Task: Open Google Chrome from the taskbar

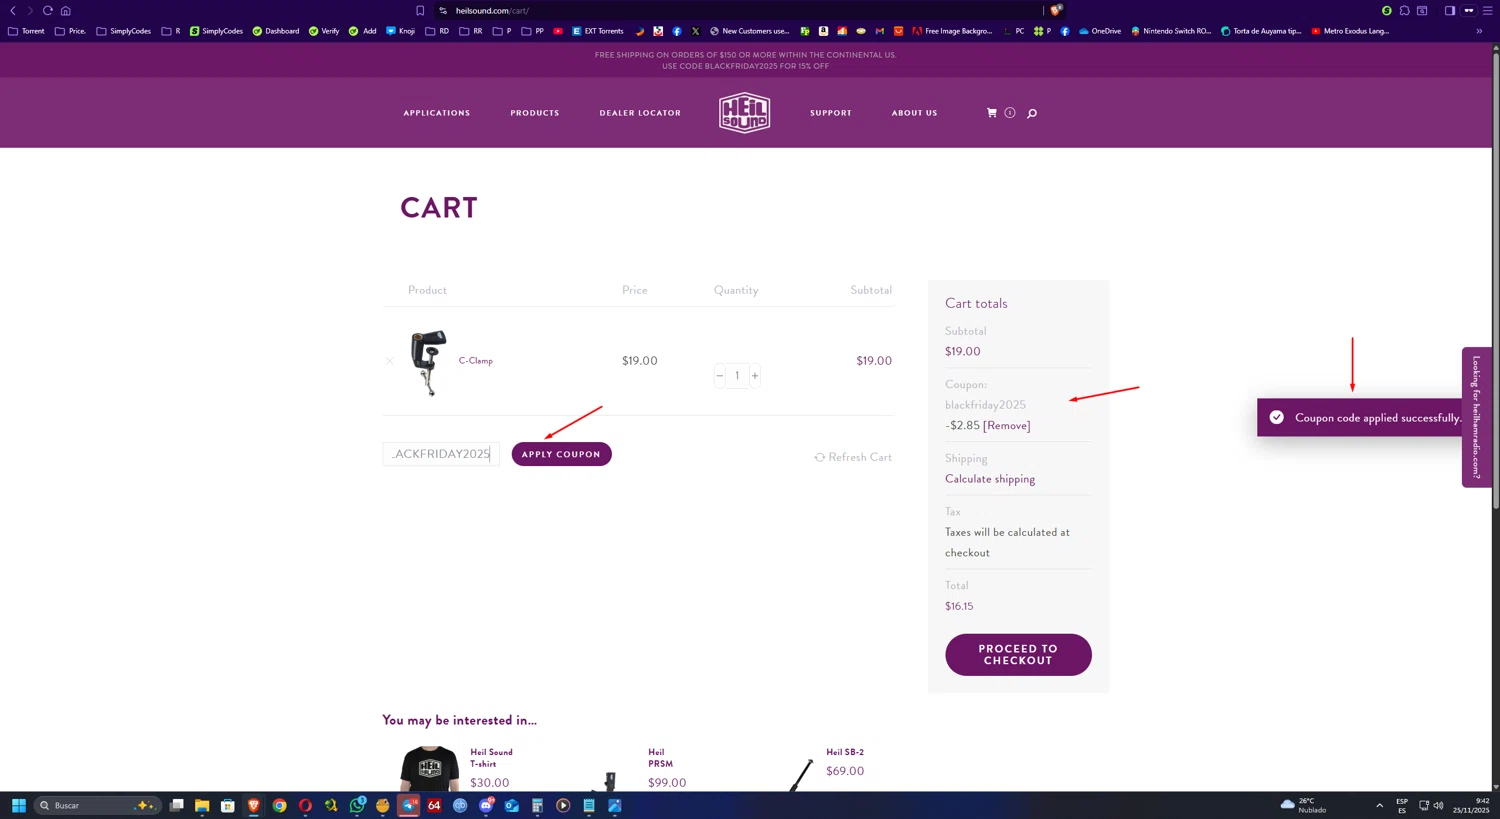Action: (x=279, y=806)
